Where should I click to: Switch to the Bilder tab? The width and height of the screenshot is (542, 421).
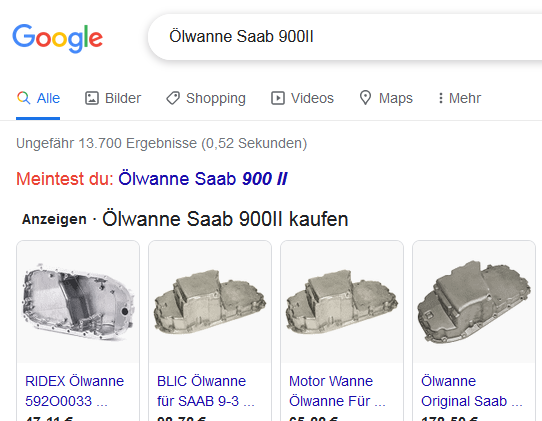tap(113, 98)
